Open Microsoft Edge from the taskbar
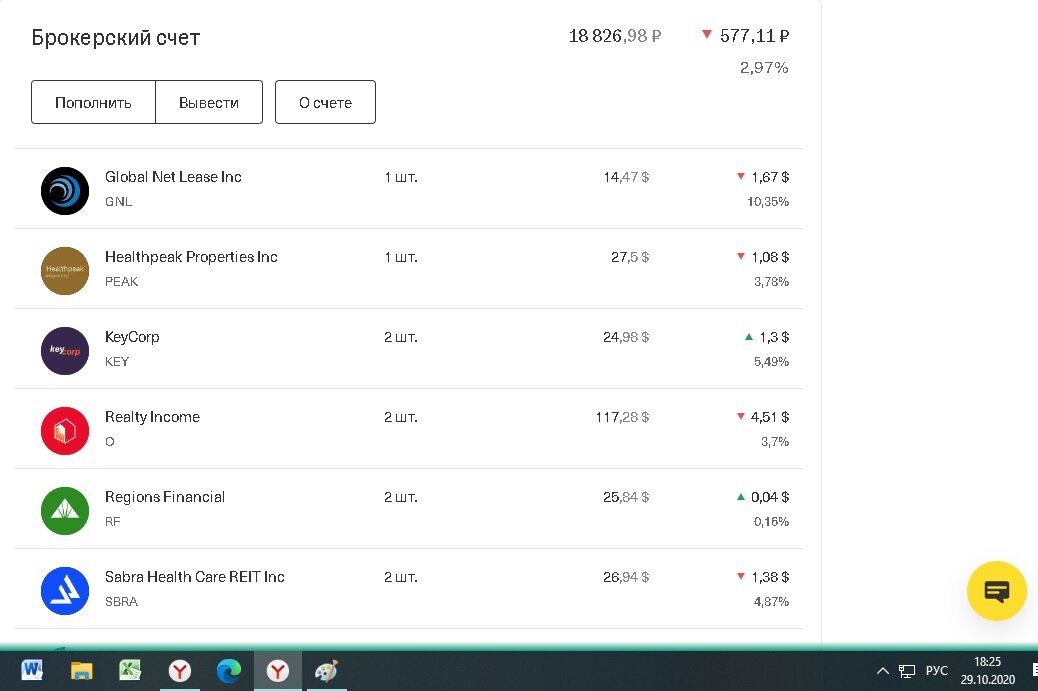The width and height of the screenshot is (1038, 691). coord(229,671)
